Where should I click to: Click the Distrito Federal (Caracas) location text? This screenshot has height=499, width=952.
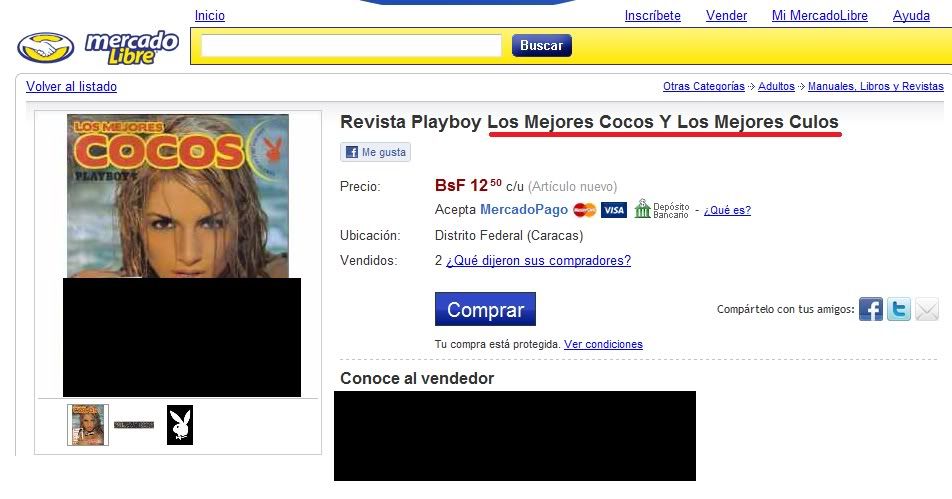coord(509,236)
